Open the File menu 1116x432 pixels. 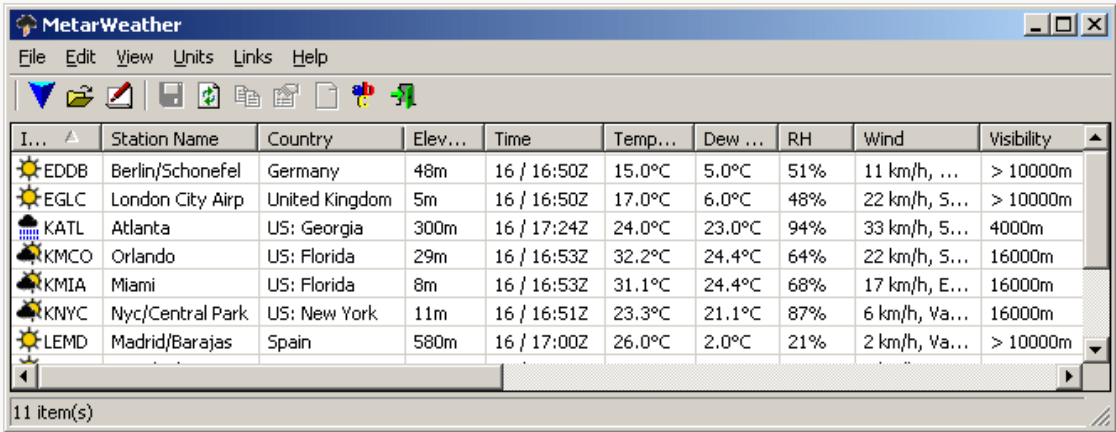[32, 58]
